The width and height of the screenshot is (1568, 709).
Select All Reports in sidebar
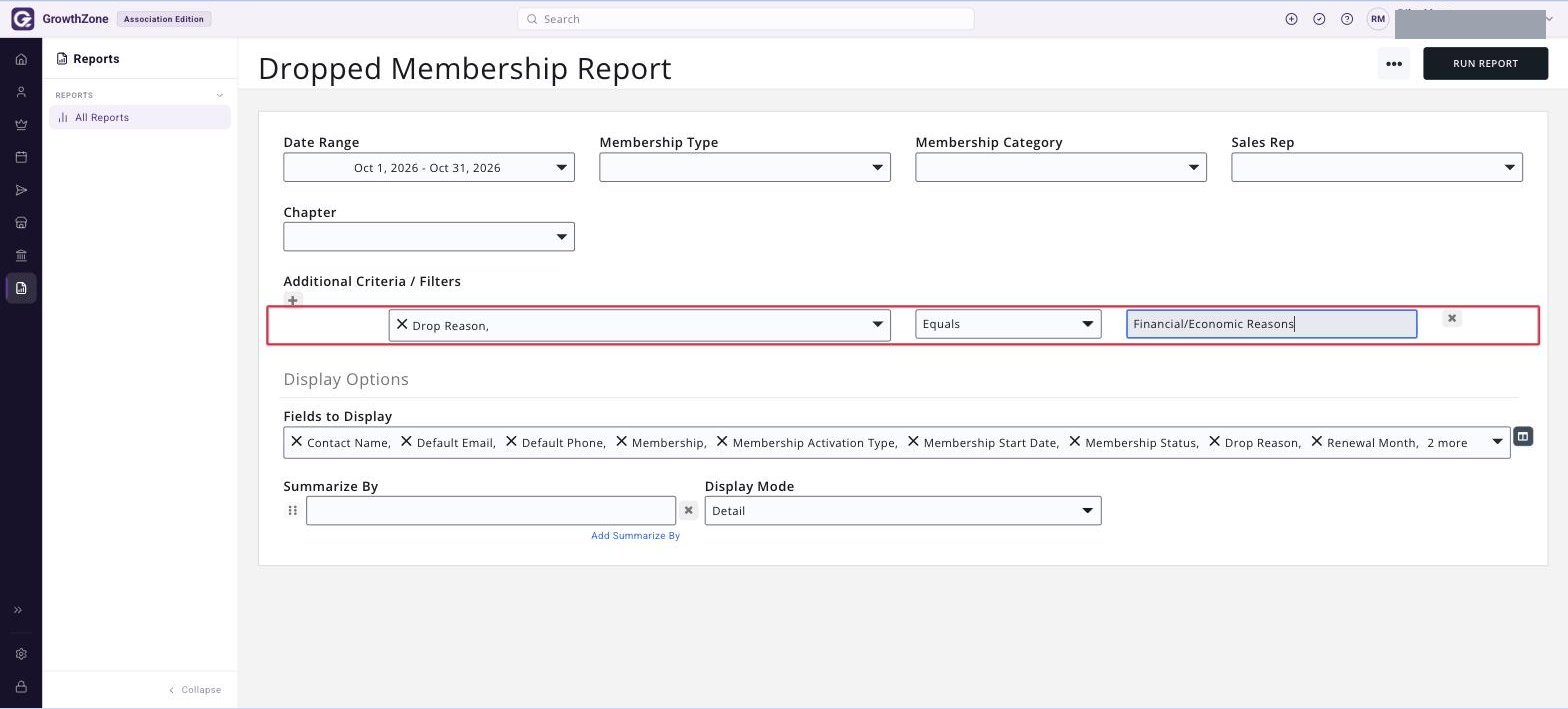(140, 117)
